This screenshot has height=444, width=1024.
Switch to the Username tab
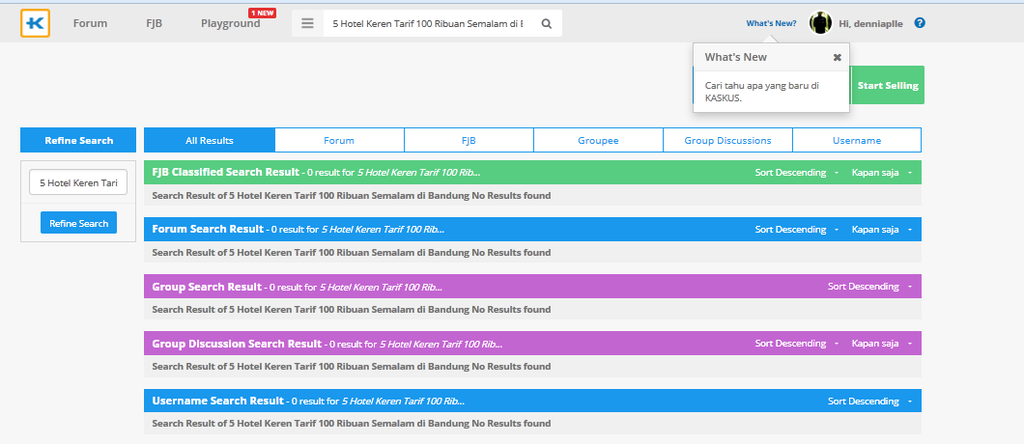click(857, 140)
